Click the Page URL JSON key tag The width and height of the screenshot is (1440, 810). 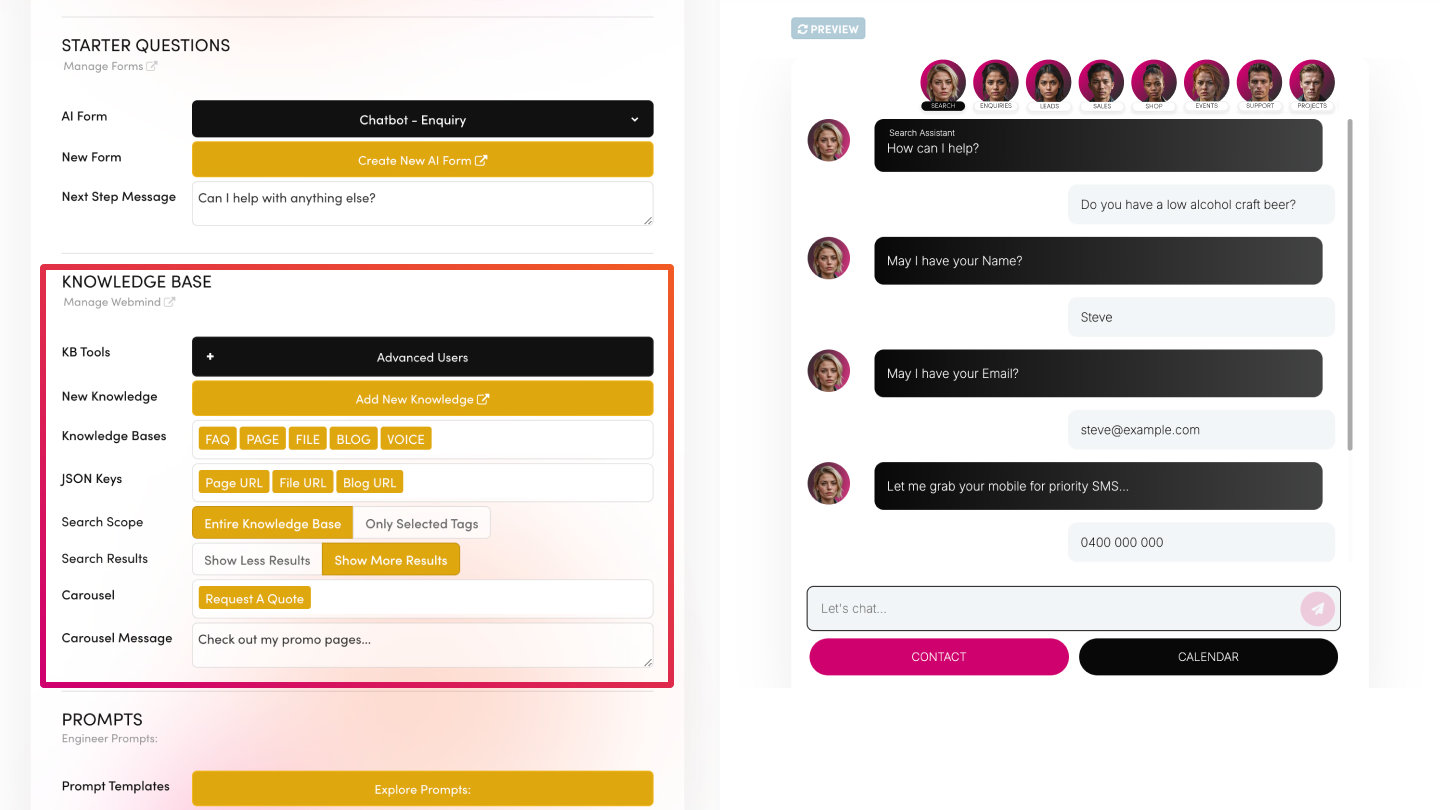[234, 482]
